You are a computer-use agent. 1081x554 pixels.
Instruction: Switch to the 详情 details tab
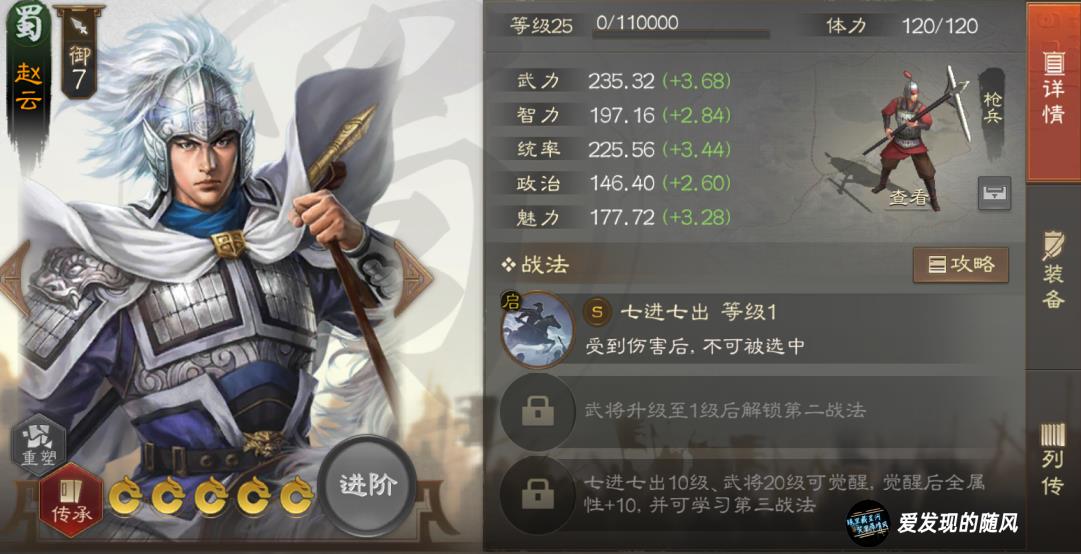(1053, 91)
